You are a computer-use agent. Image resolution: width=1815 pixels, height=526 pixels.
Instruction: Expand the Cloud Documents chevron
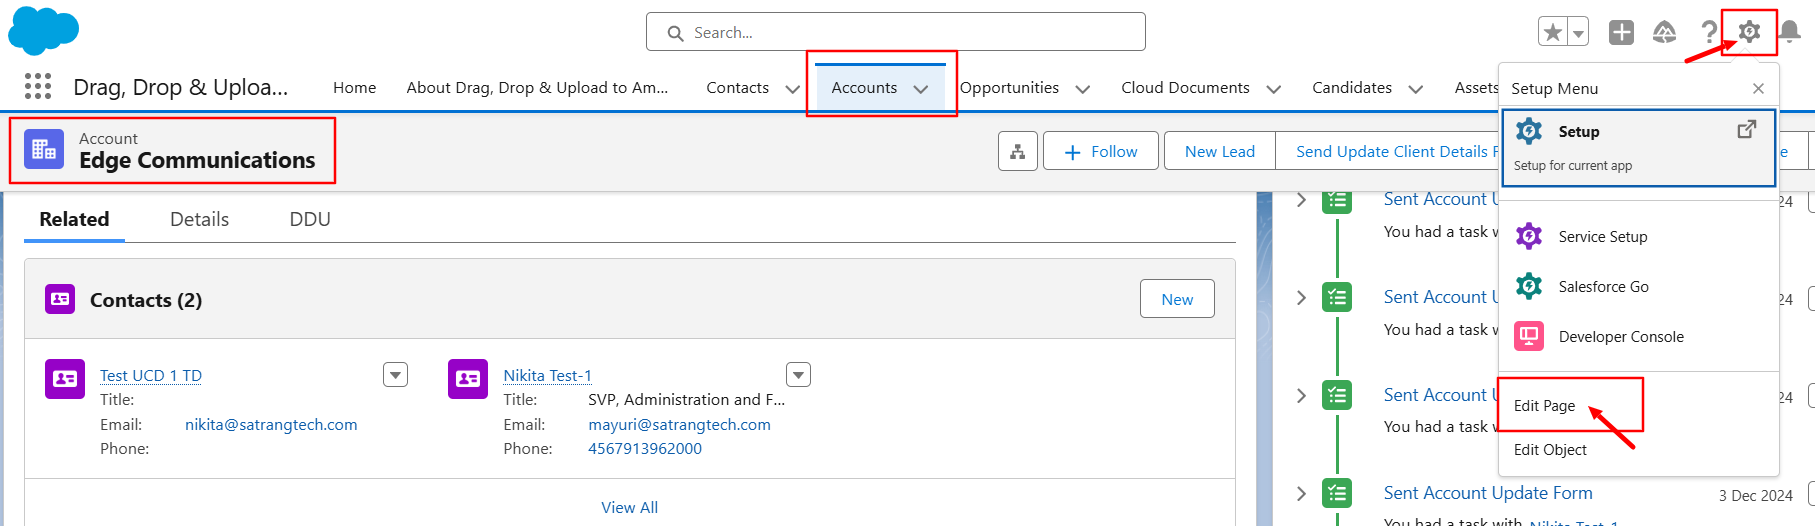[1274, 89]
